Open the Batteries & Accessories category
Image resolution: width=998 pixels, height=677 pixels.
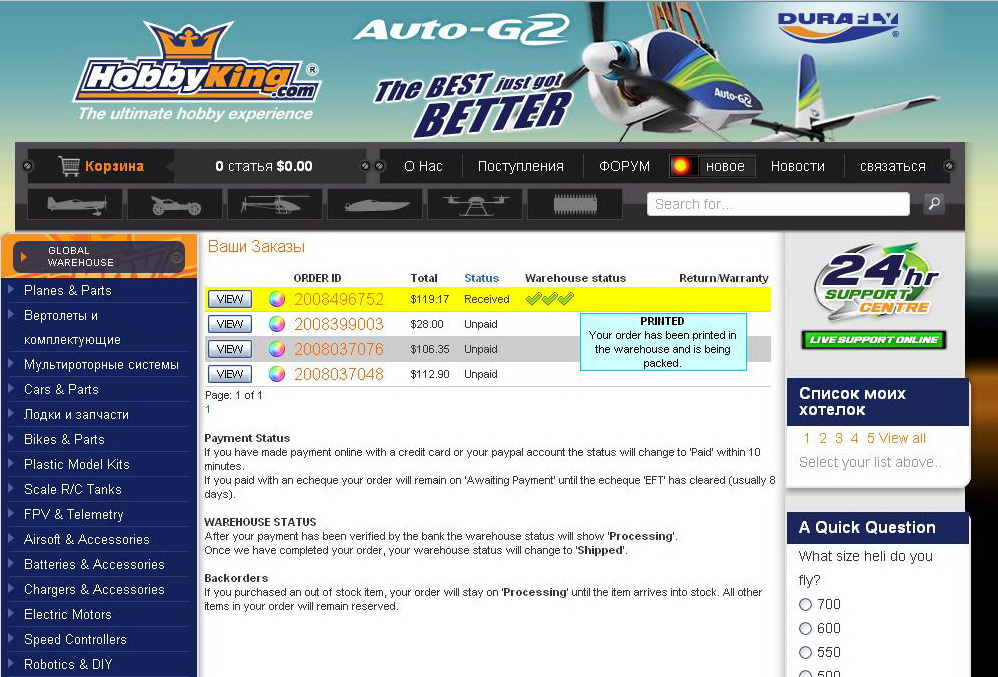pos(94,564)
